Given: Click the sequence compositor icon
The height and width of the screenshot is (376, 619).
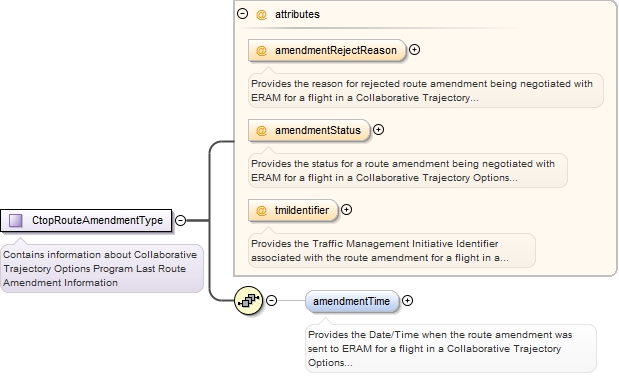Looking at the screenshot, I should pyautogui.click(x=248, y=301).
